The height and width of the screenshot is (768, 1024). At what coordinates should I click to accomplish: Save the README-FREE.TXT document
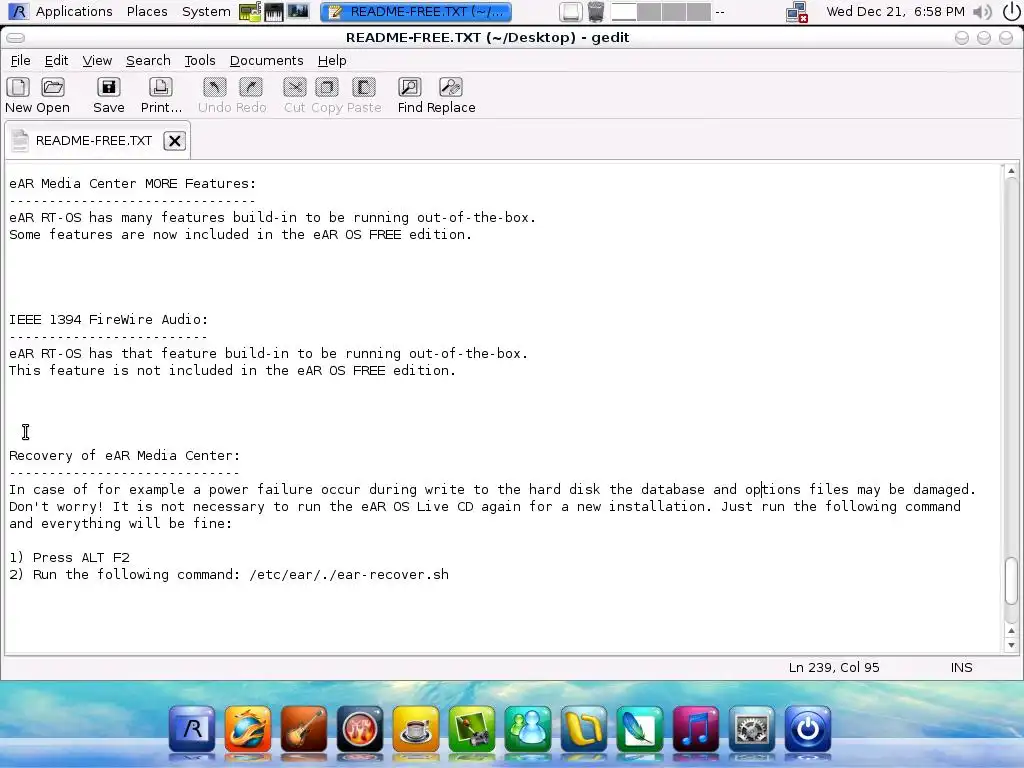[x=108, y=95]
